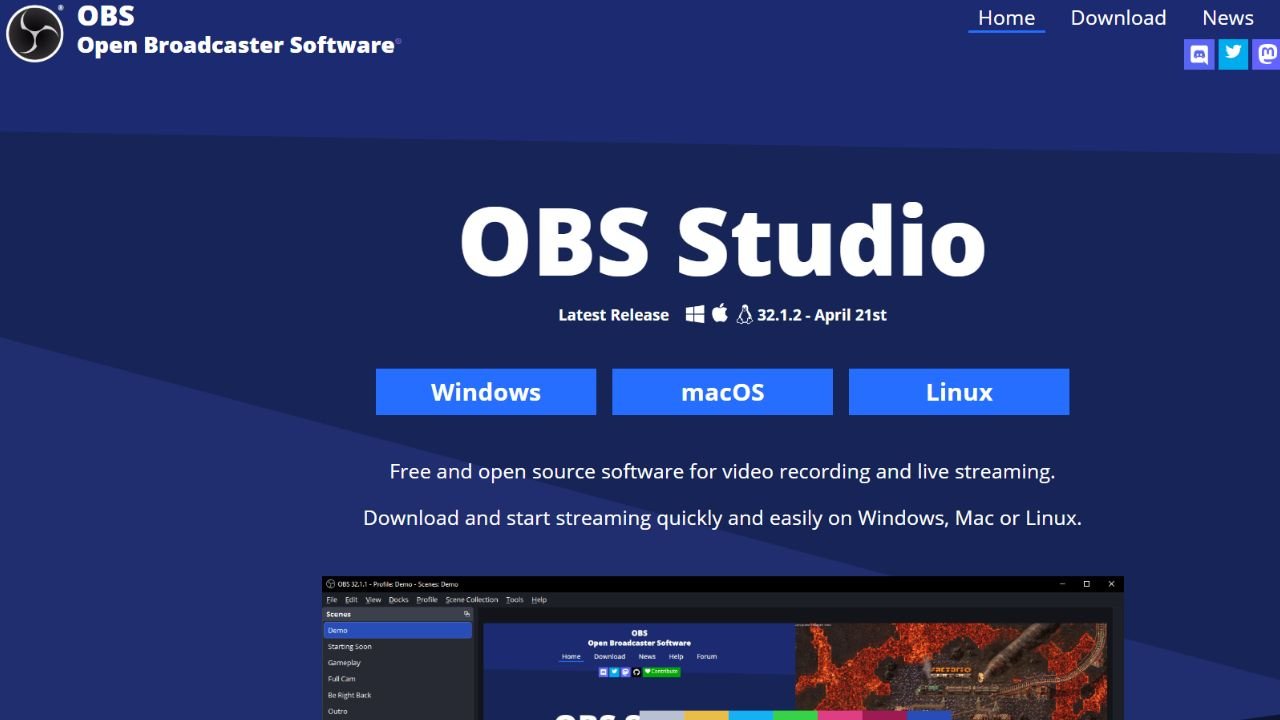Click the "Open Broadcaster Software" header text
This screenshot has height=720, width=1280.
(x=236, y=45)
